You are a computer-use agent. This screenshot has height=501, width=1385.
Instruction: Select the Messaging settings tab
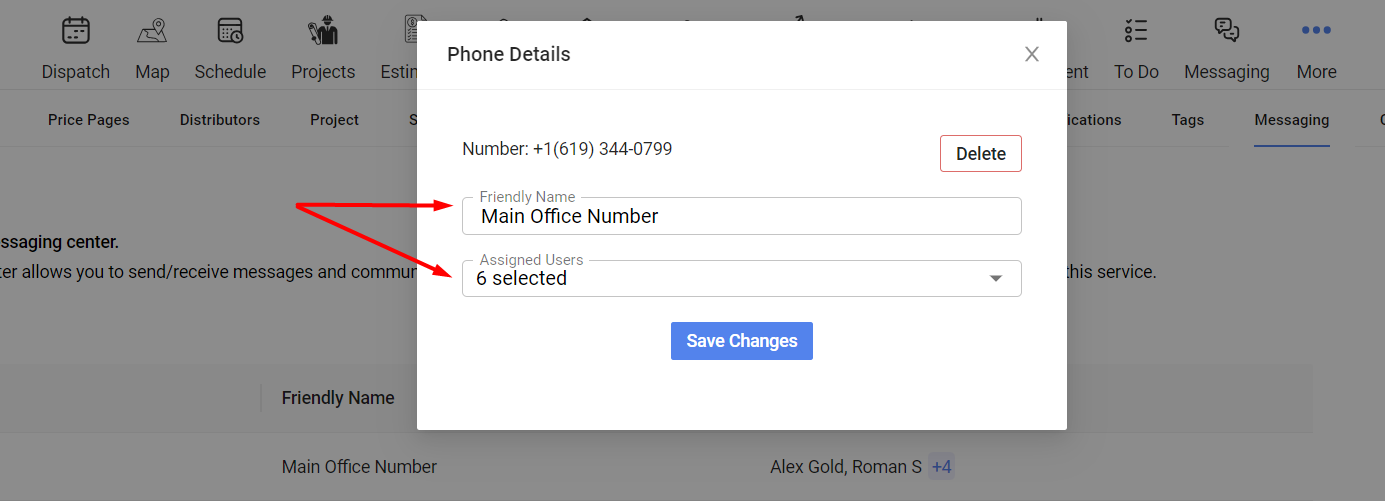click(1292, 120)
